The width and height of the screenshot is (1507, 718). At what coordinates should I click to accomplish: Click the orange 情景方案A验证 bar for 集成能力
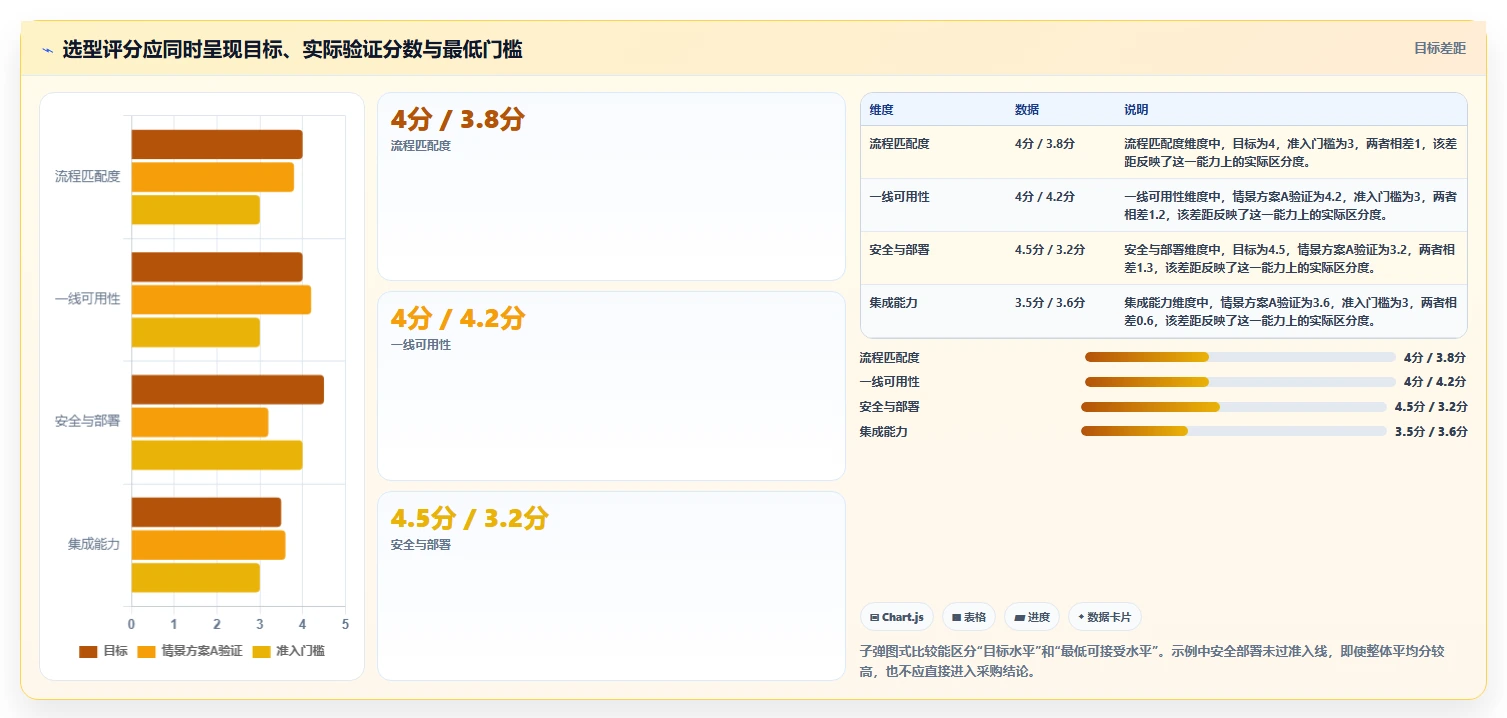point(209,545)
